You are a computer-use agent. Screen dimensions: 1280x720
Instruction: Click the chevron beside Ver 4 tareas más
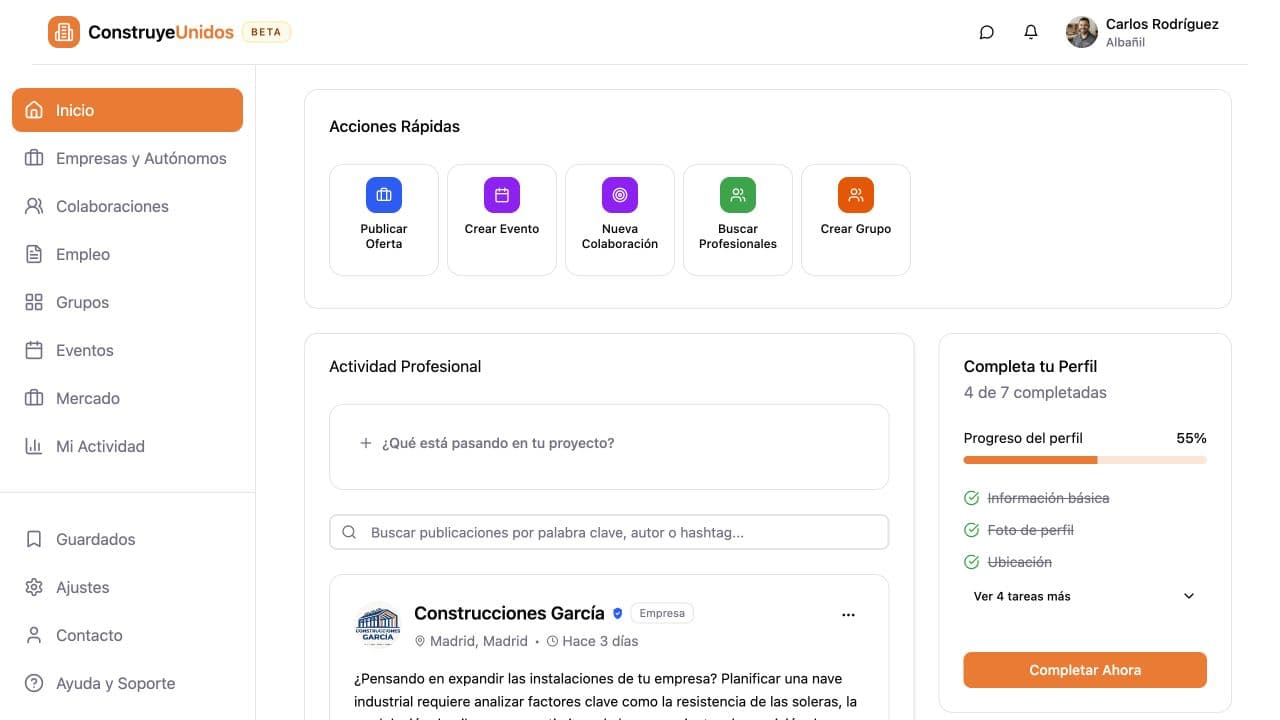(x=1189, y=596)
